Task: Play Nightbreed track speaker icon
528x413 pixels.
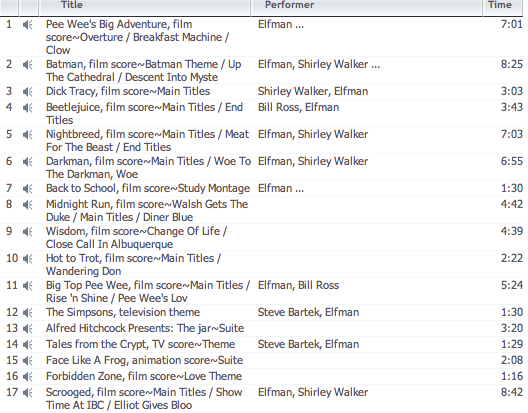Action: [28, 135]
